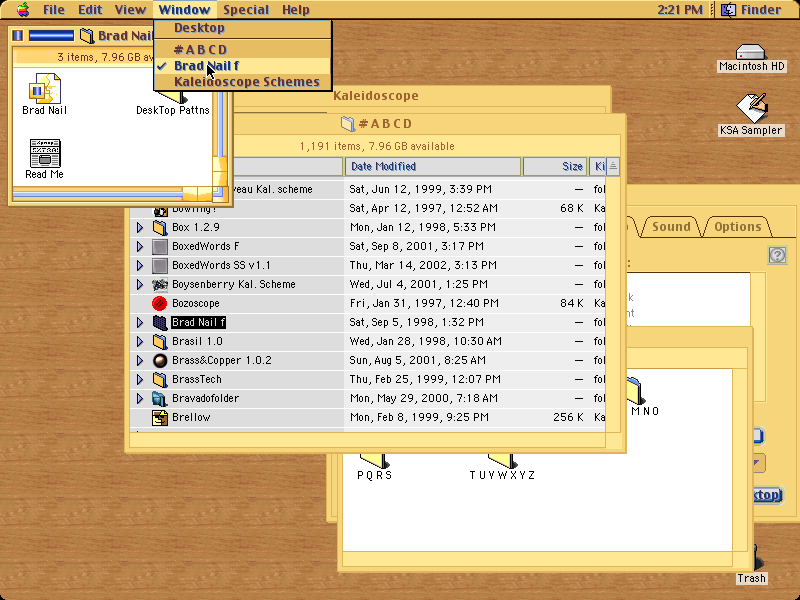Viewport: 800px width, 600px height.
Task: Click the red Bozoscope scheme icon
Action: click(160, 304)
